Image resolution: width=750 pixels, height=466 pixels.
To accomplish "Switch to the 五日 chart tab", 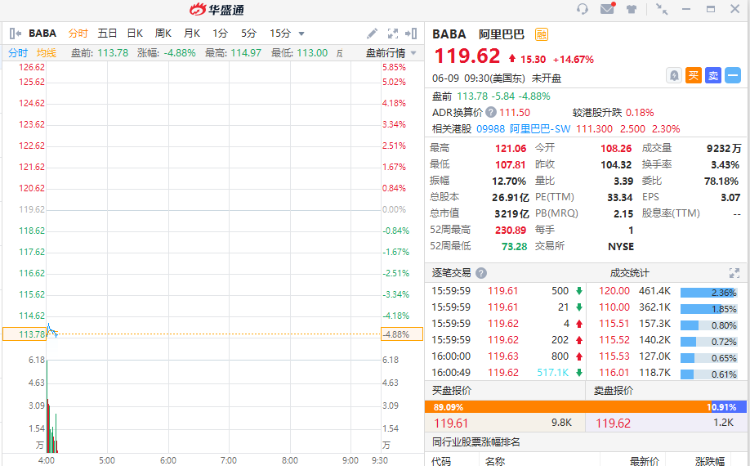I will (x=107, y=33).
